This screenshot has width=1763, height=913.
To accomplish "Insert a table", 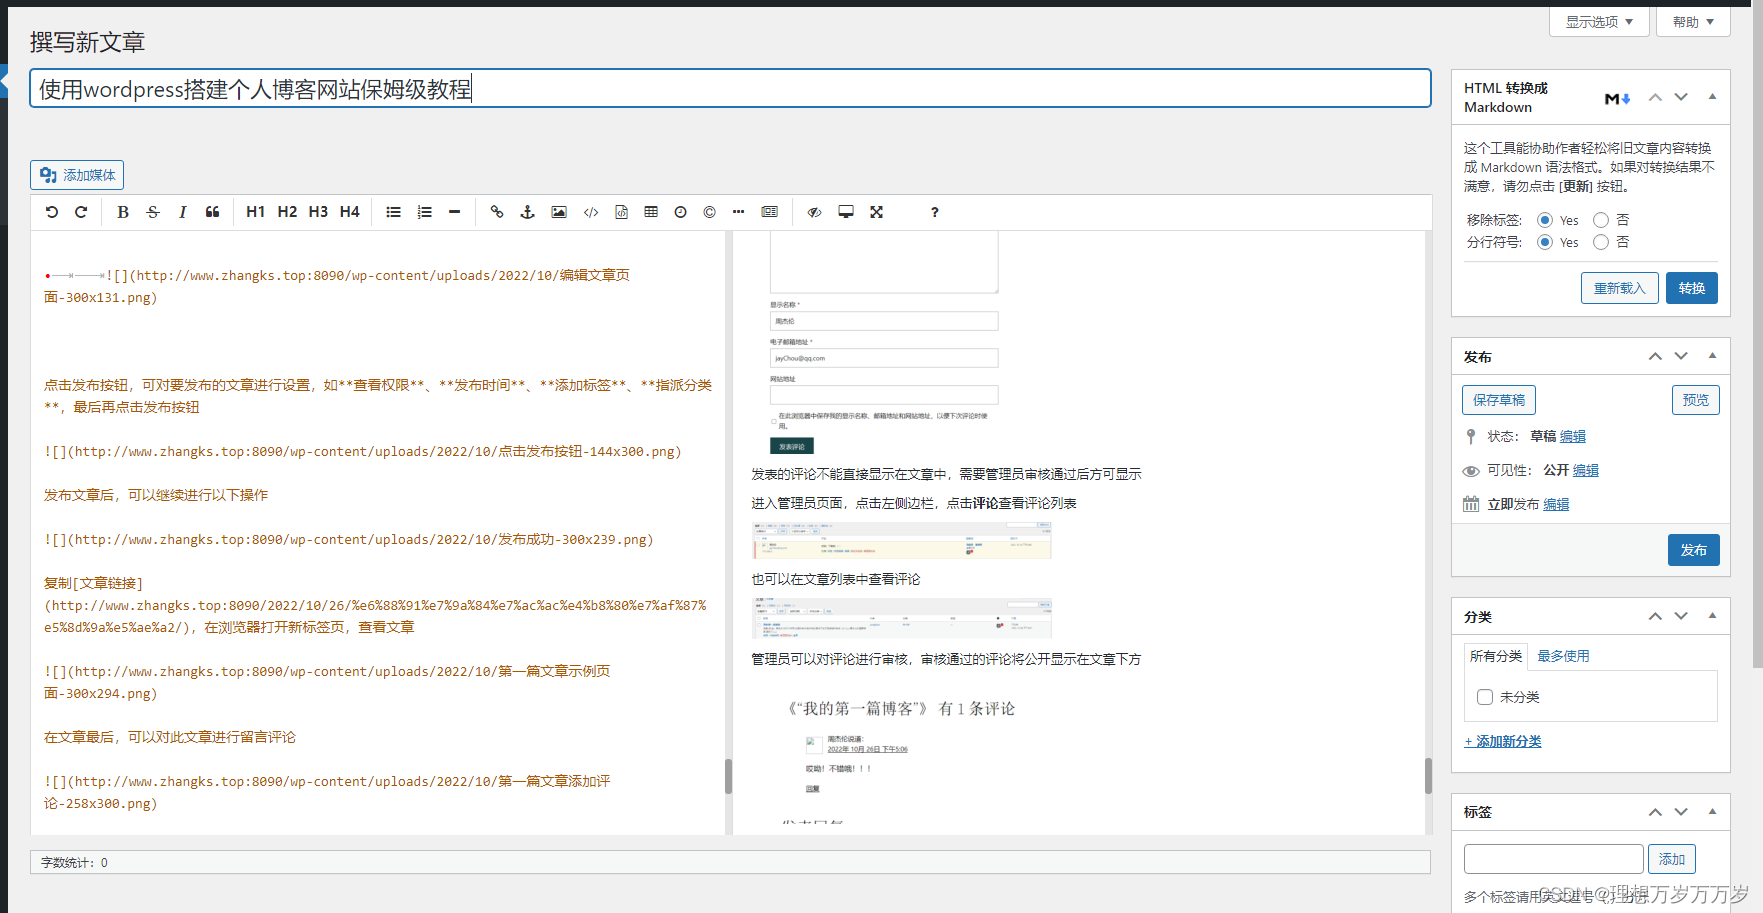I will pyautogui.click(x=651, y=212).
